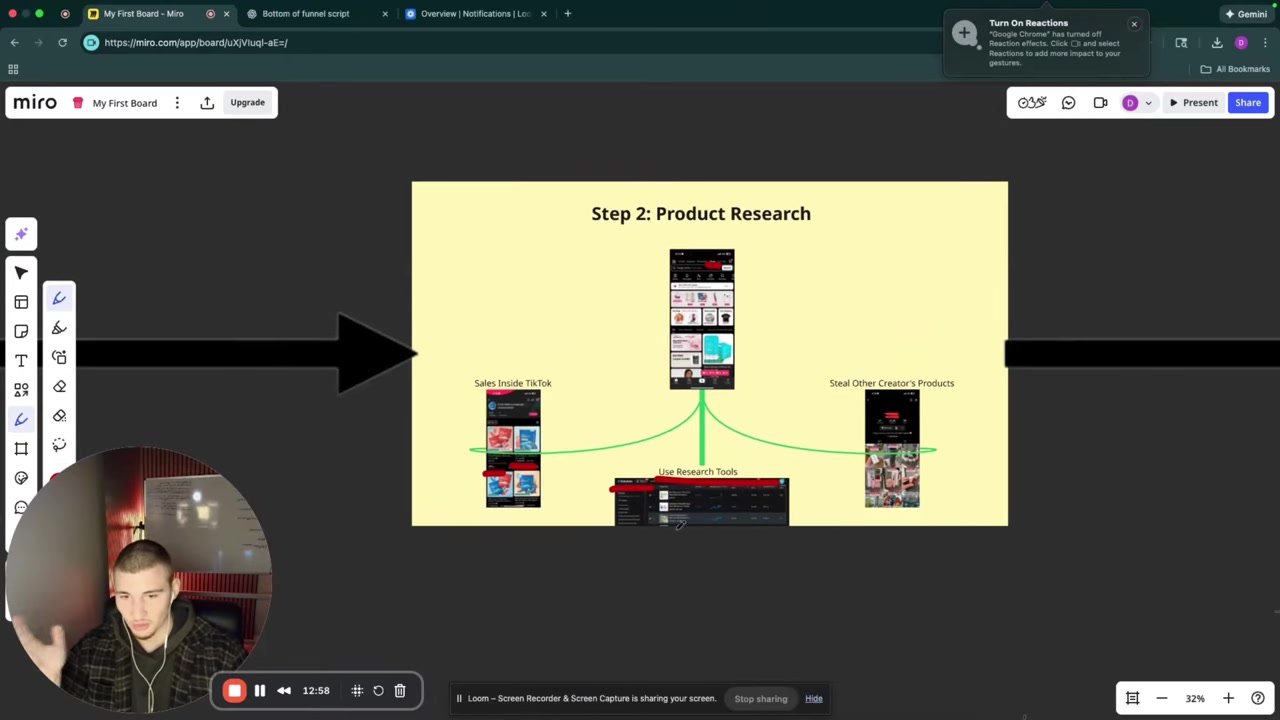The image size is (1280, 720).
Task: Select the sticky note tool
Action: pos(21,331)
